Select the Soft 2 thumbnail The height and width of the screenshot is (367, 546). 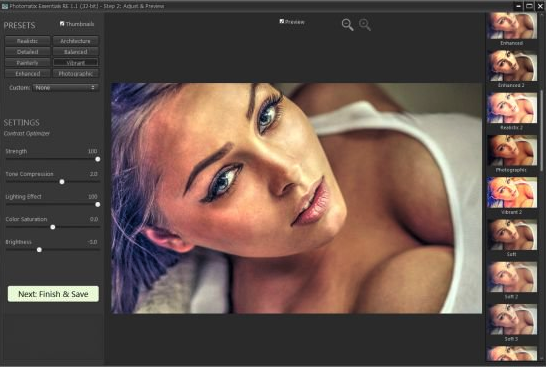pyautogui.click(x=512, y=277)
